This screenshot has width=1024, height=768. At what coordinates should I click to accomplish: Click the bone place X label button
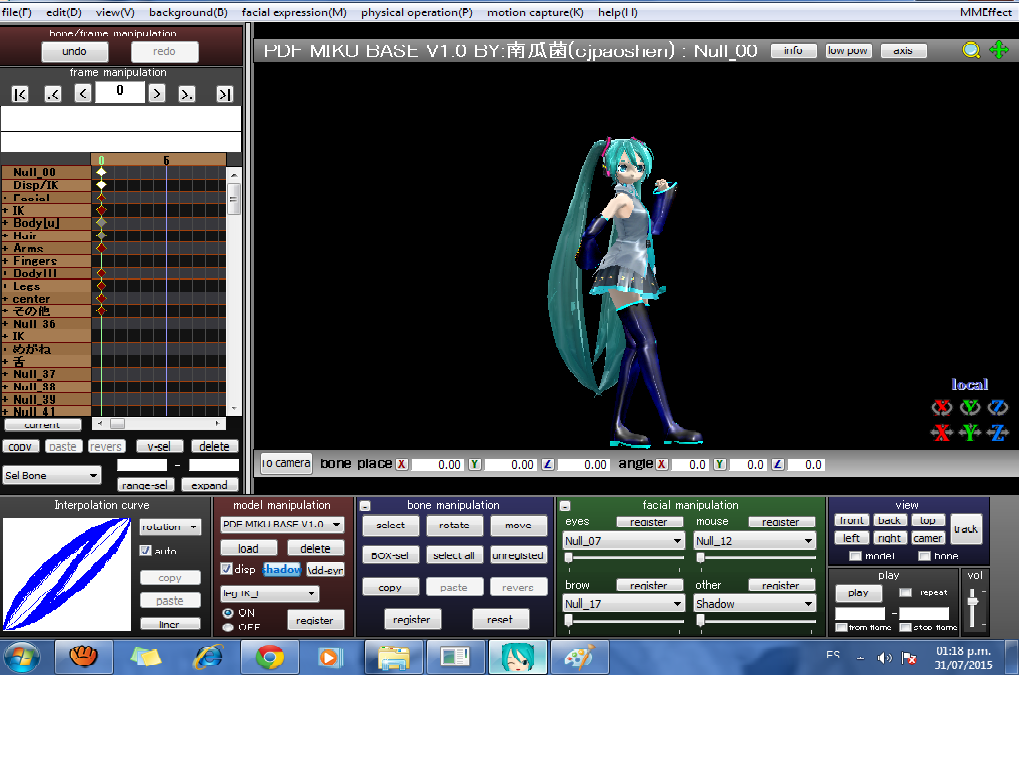point(402,464)
